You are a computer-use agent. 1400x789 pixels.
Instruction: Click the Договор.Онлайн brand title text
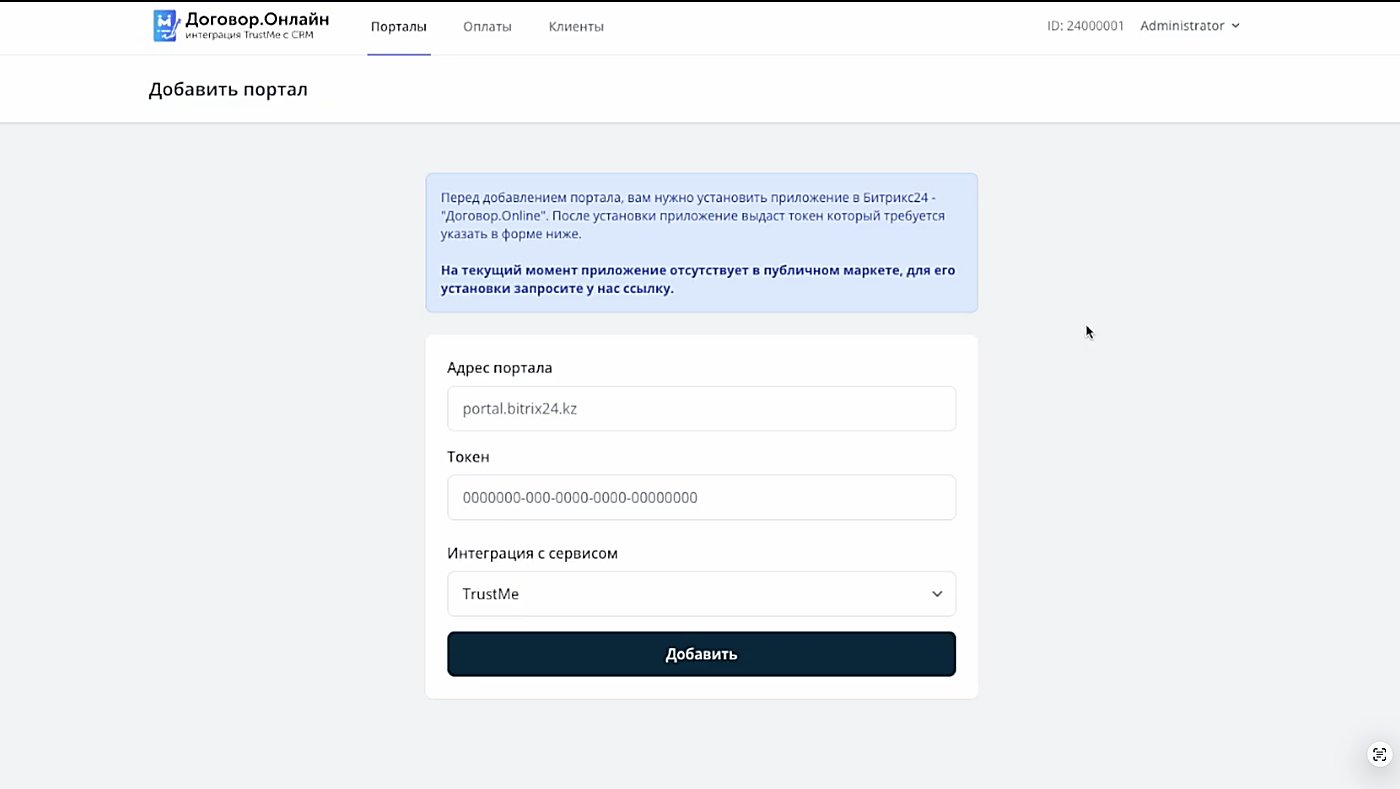coord(257,19)
